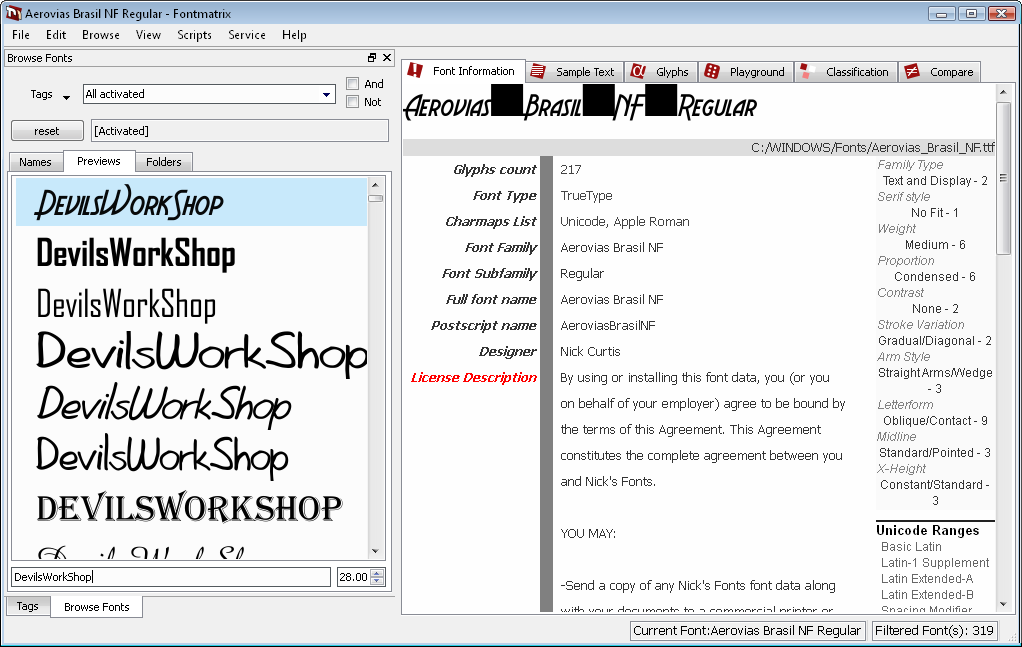
Task: Click the Designer value Nick Curtis
Action: [x=591, y=352]
